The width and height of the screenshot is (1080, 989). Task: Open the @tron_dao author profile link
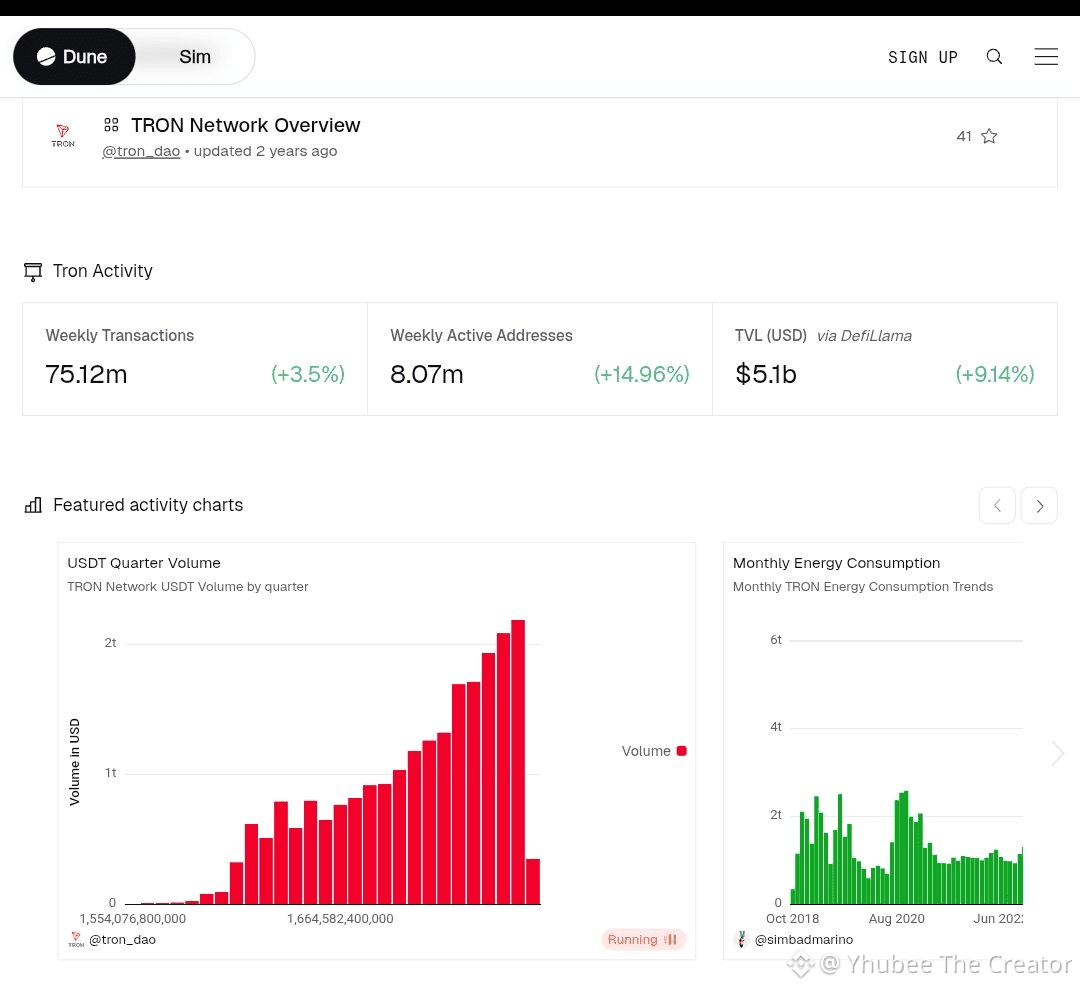(x=141, y=152)
